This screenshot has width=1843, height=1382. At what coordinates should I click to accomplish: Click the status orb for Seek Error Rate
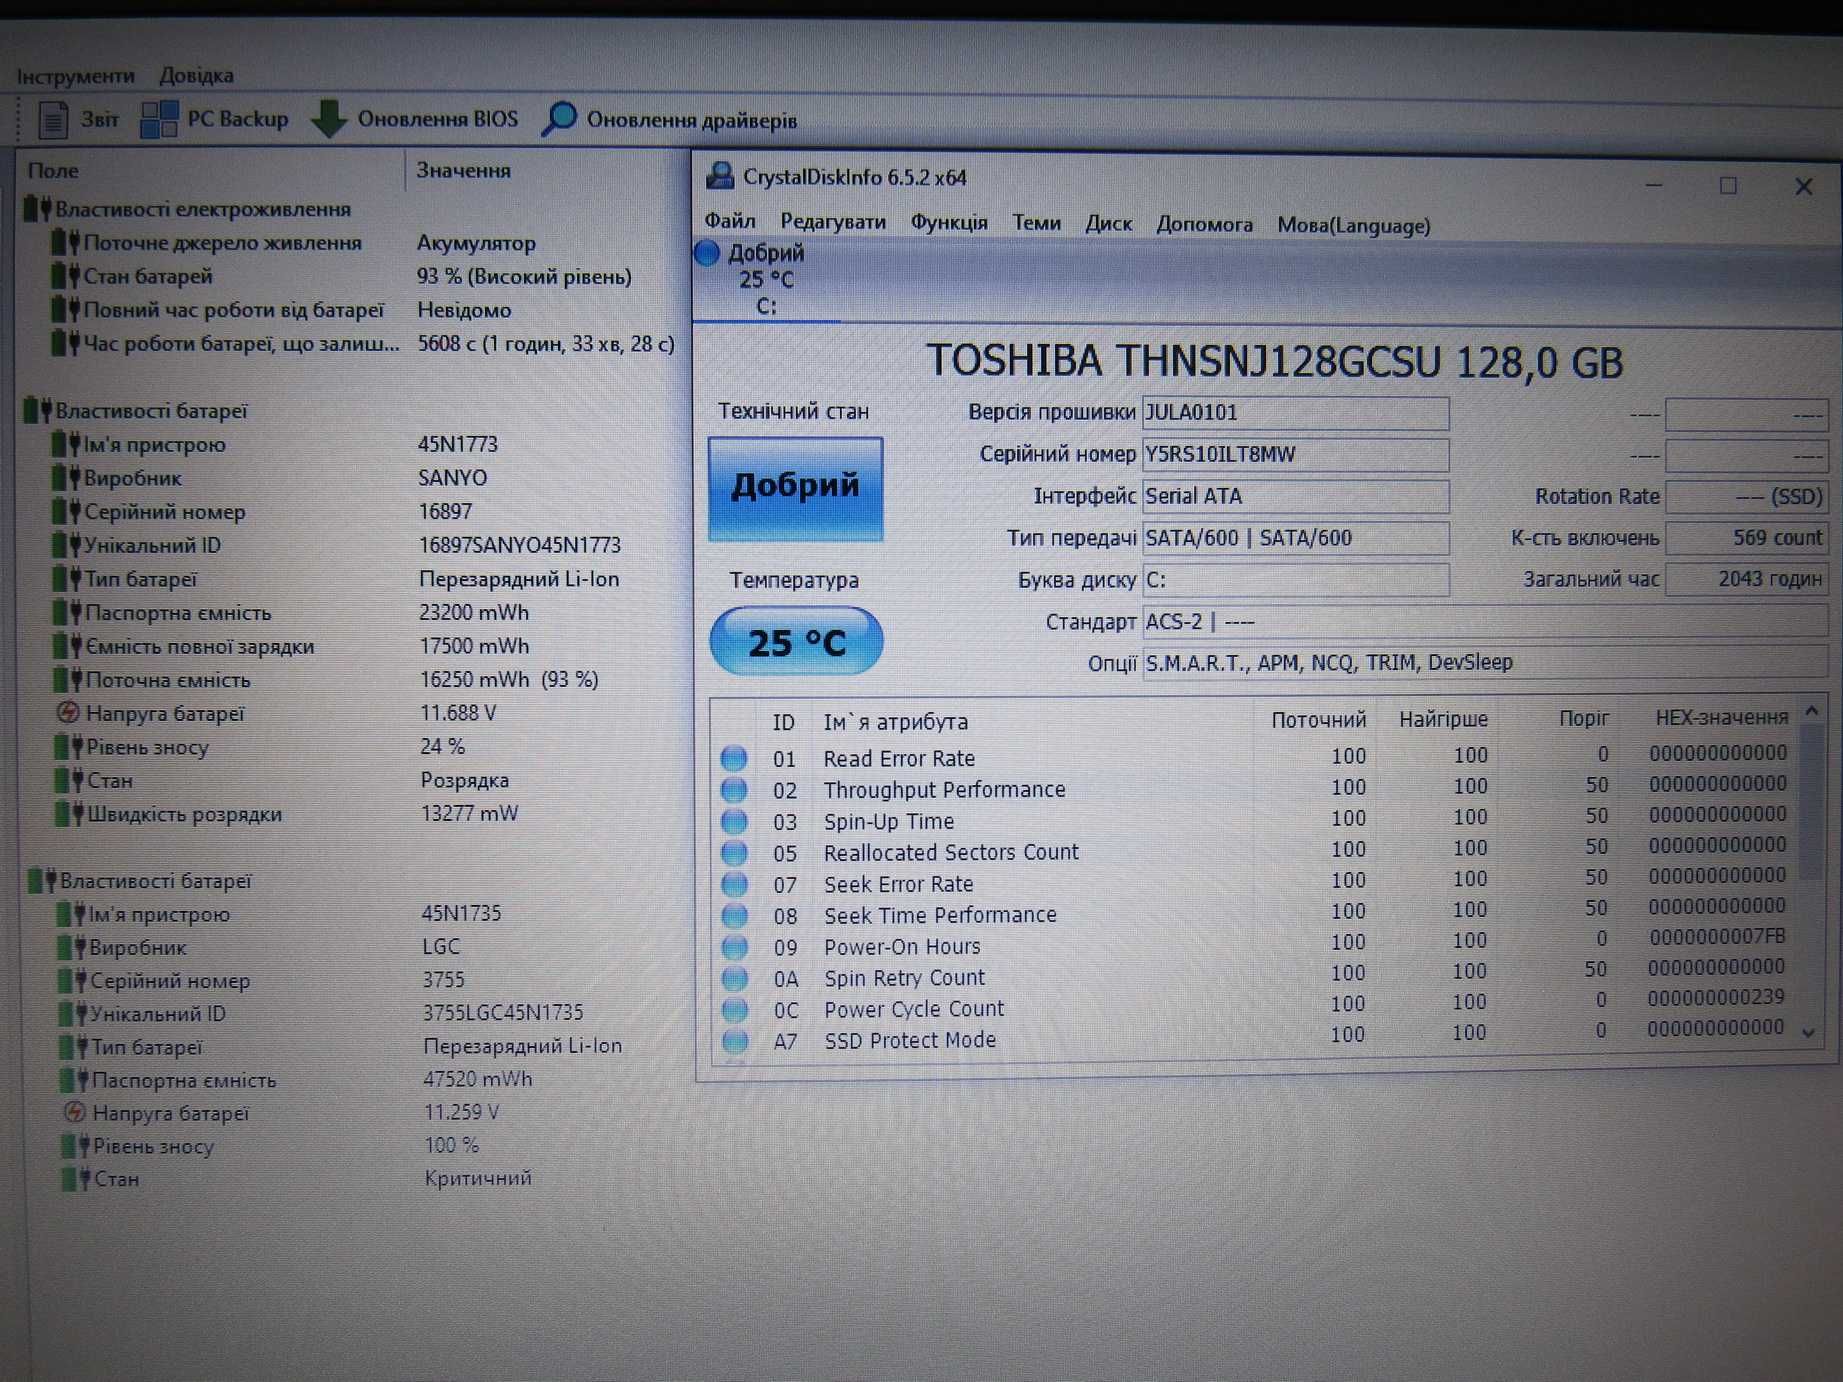point(734,884)
